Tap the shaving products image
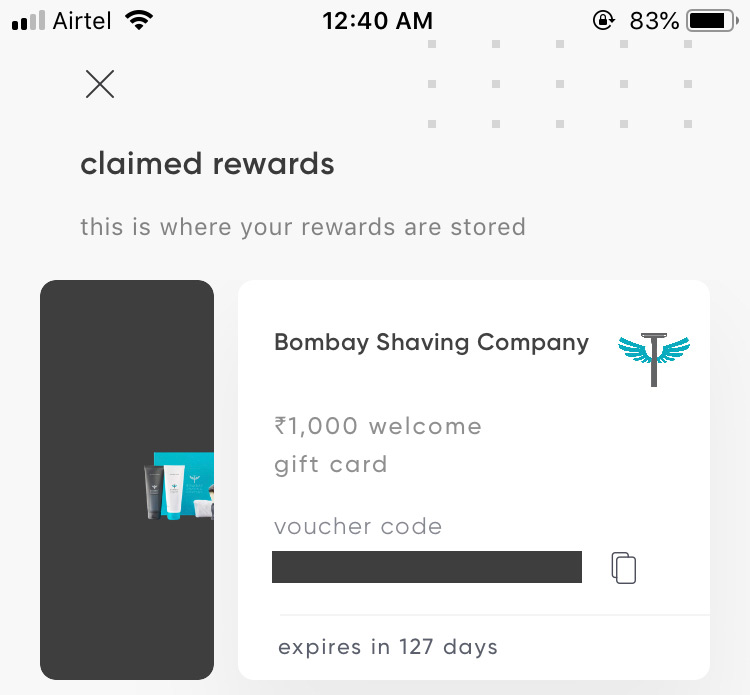 (178, 485)
